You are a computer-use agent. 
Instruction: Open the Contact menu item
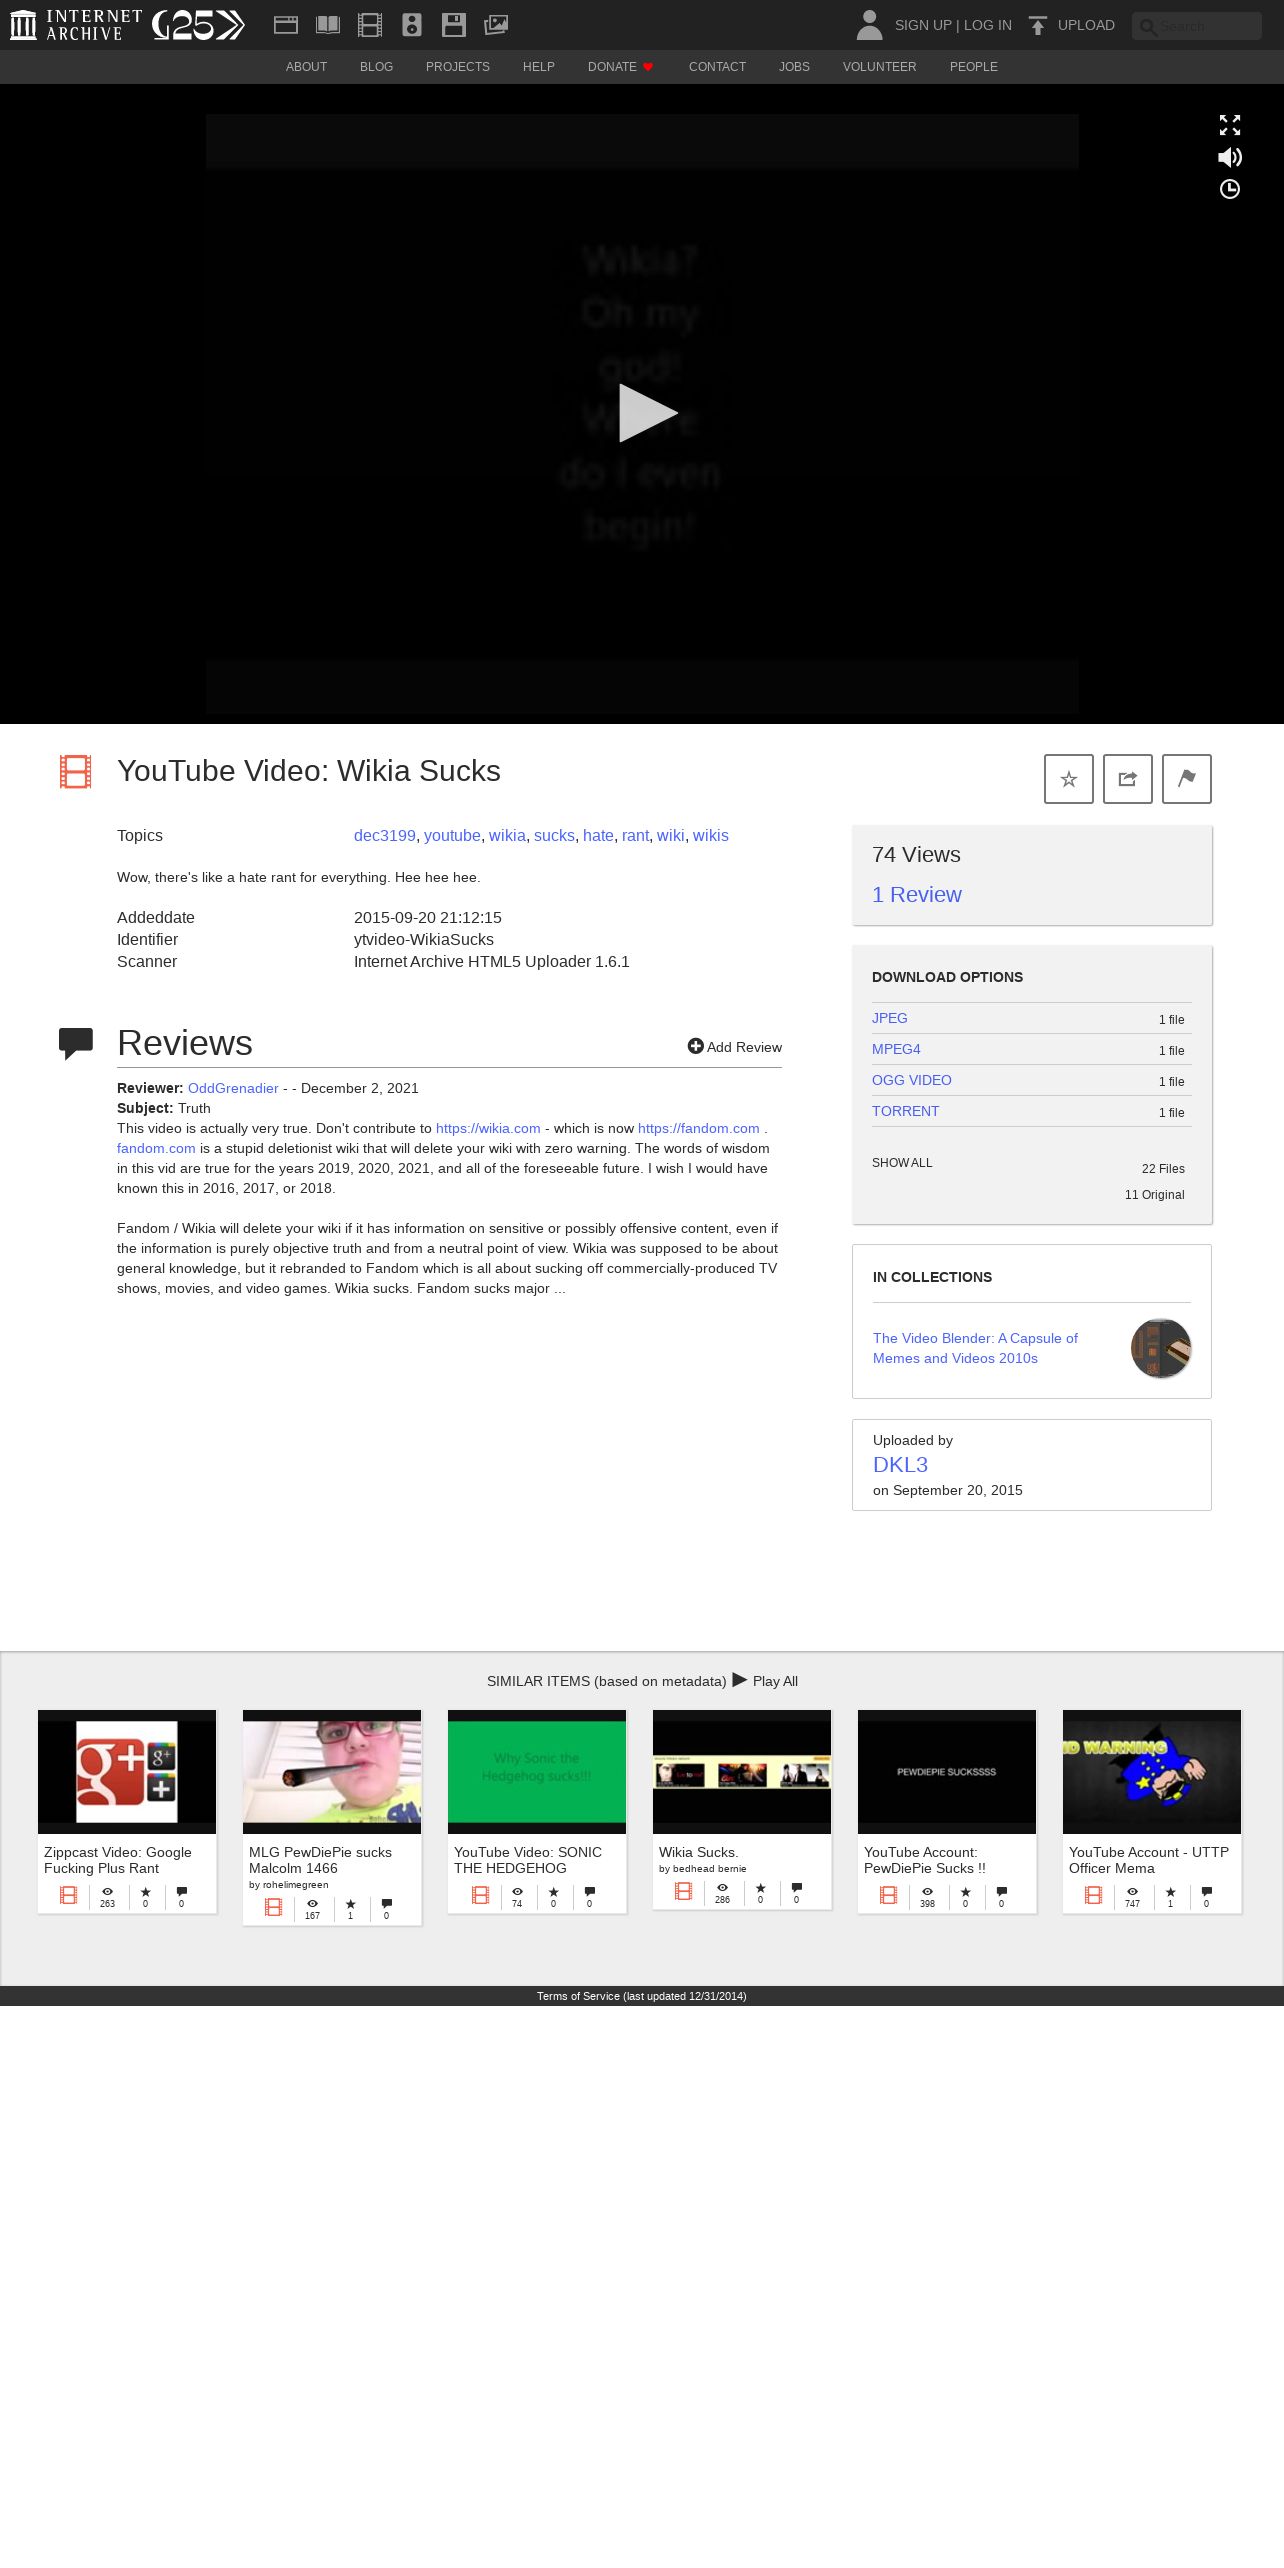717,67
